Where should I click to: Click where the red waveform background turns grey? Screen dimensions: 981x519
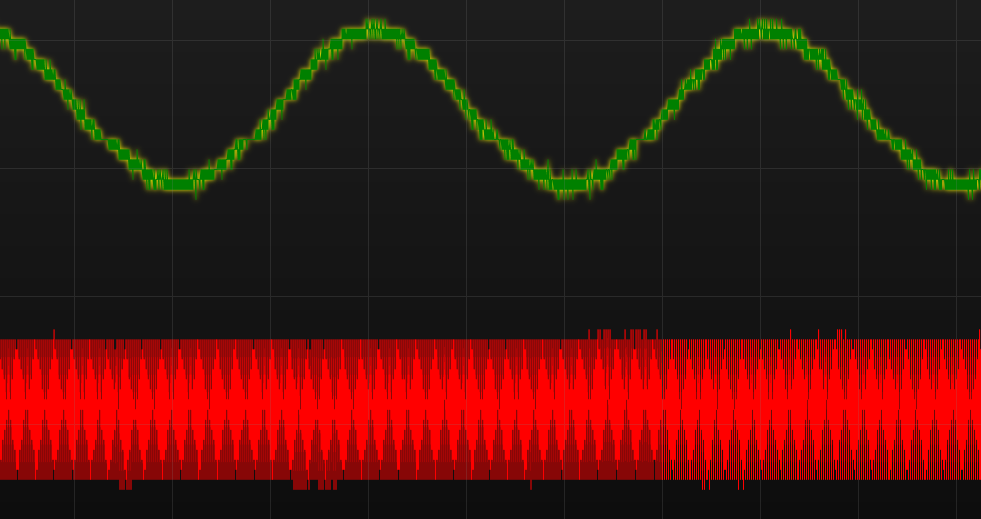tap(662, 410)
